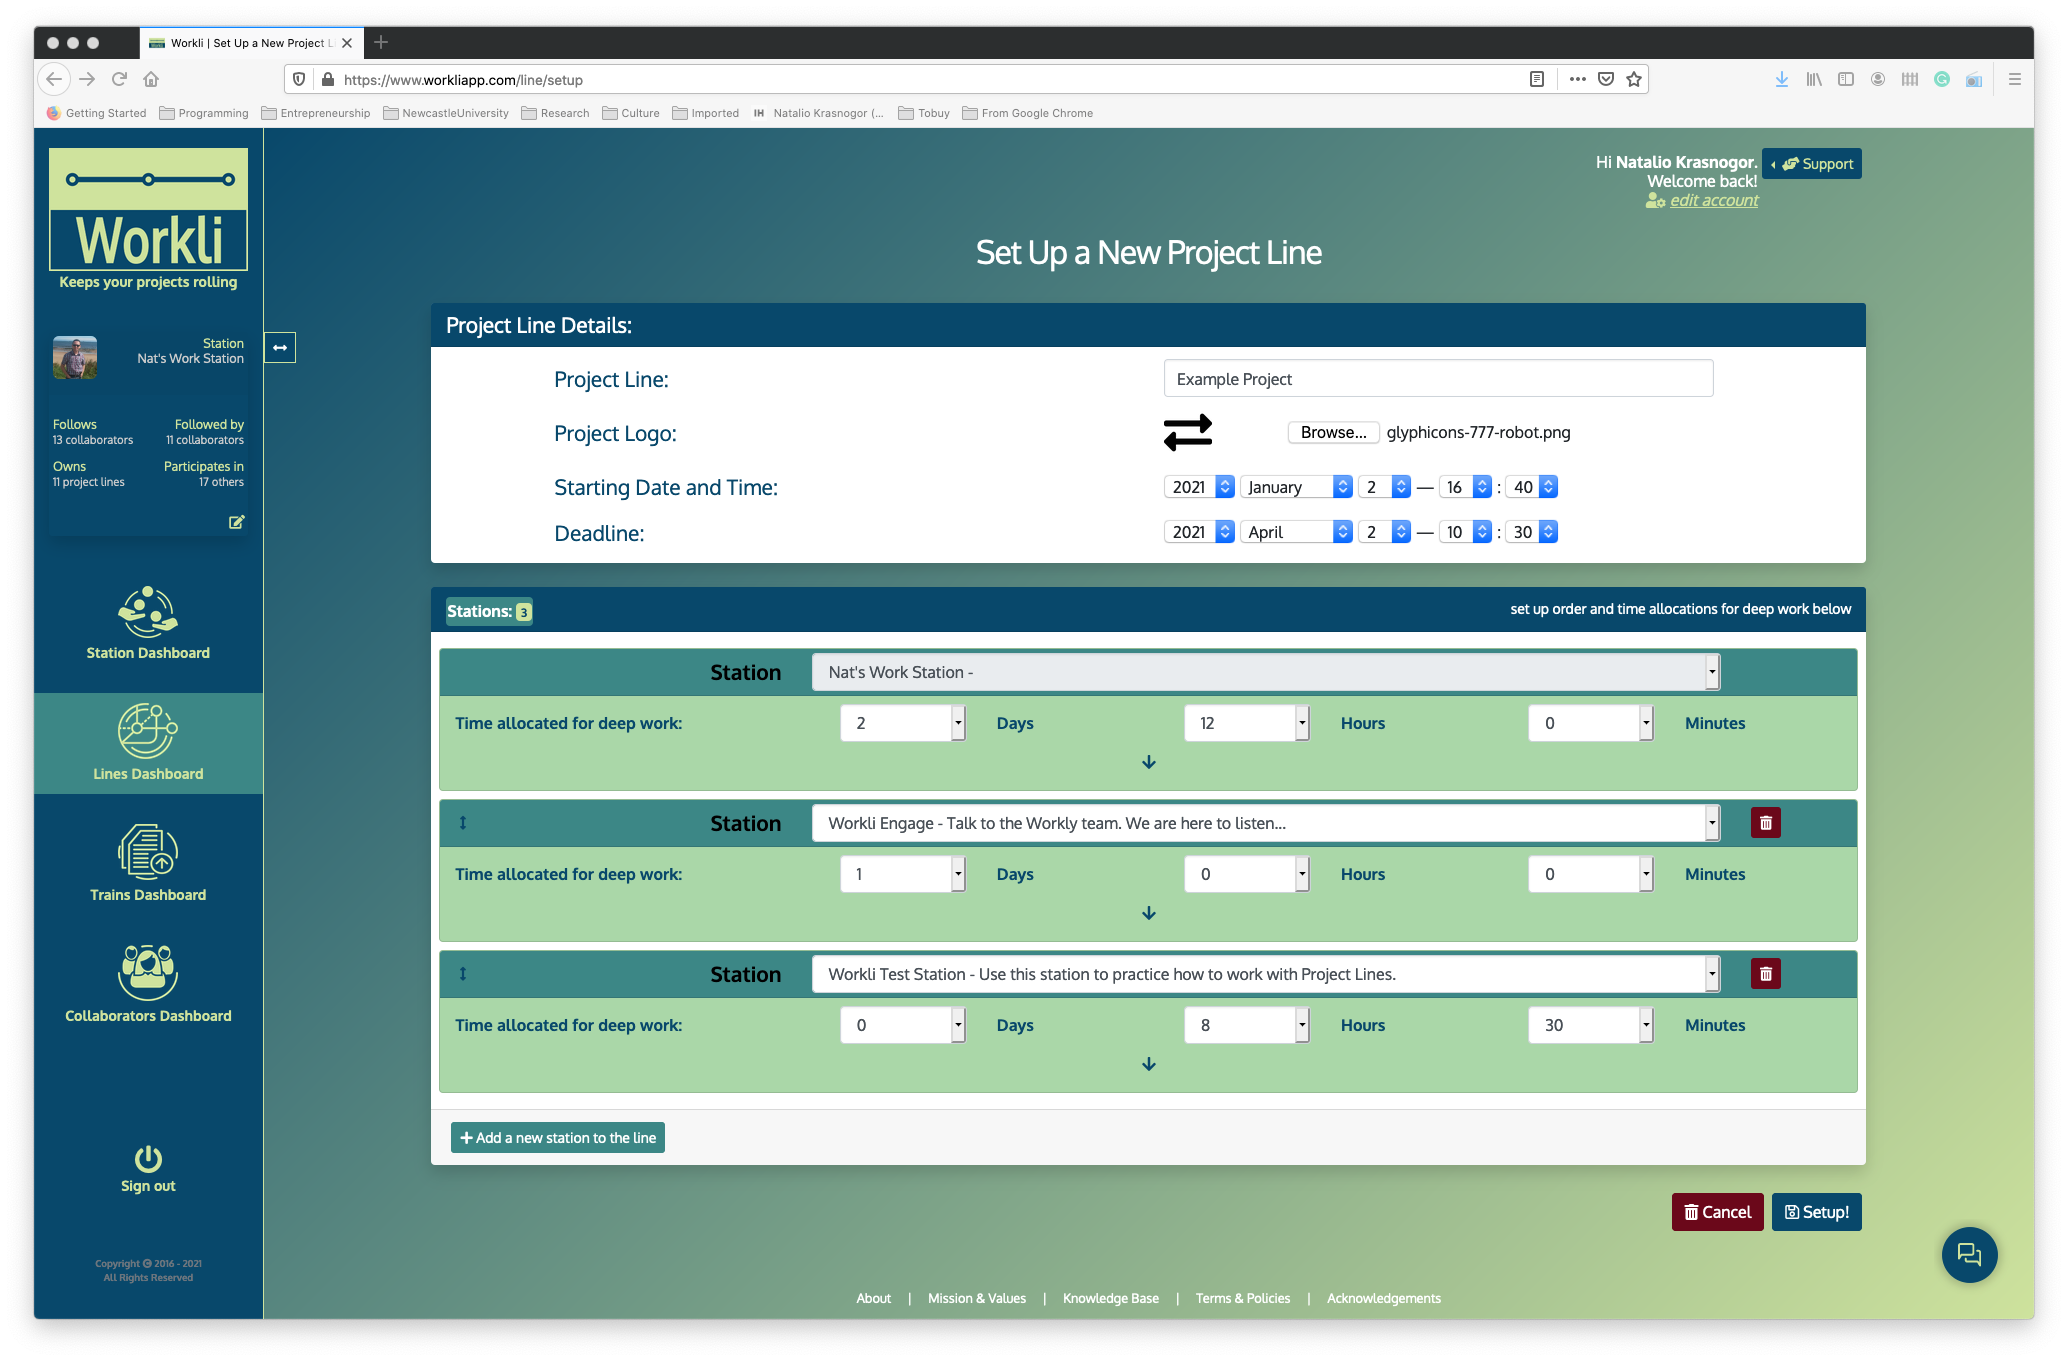2068x1361 pixels.
Task: Open the chat bubble widget
Action: pos(1969,1254)
